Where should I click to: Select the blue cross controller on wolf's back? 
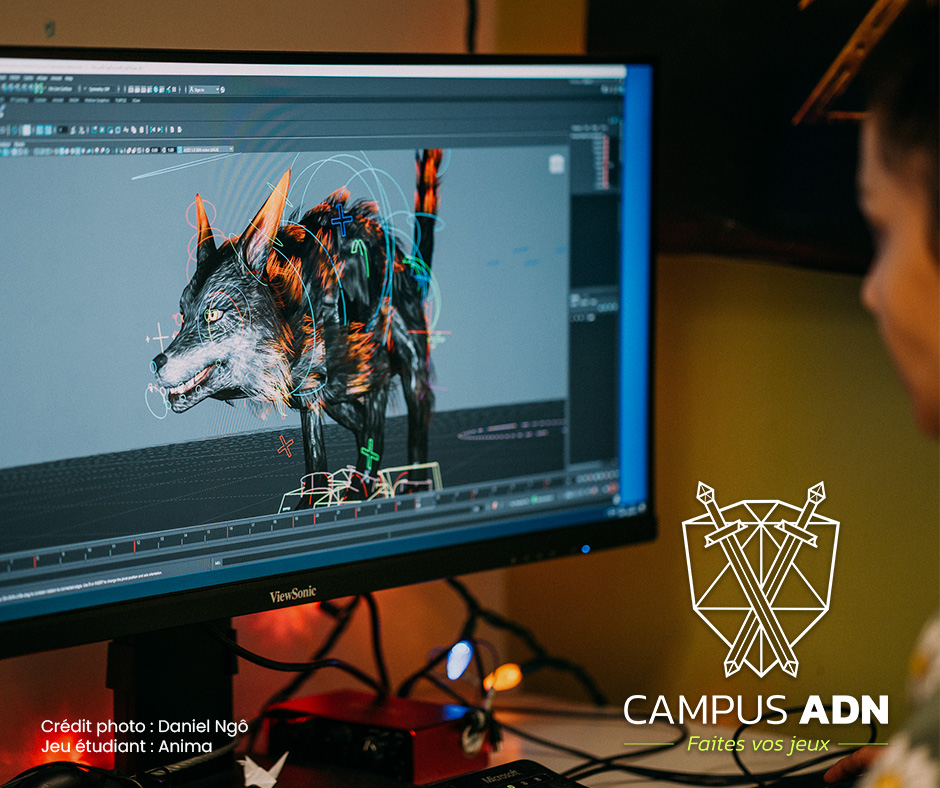[342, 219]
